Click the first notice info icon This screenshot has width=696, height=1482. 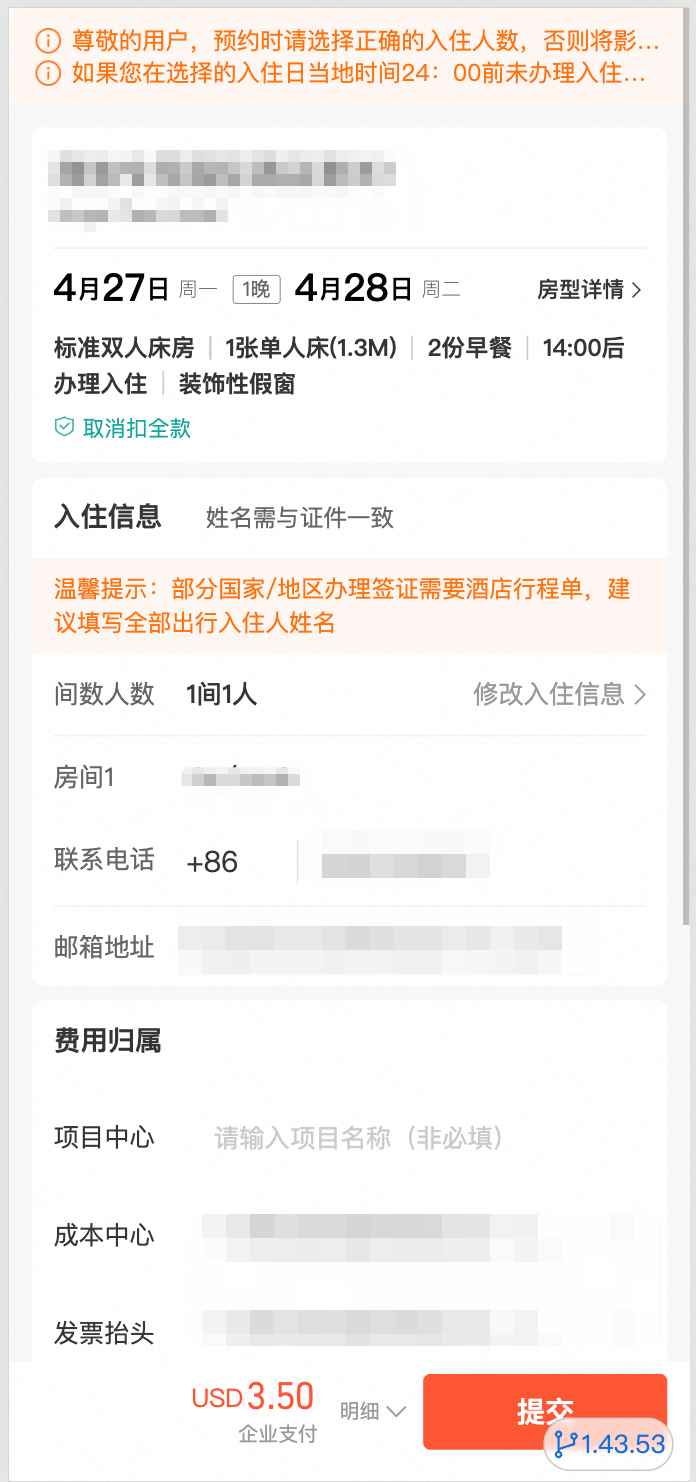47,42
